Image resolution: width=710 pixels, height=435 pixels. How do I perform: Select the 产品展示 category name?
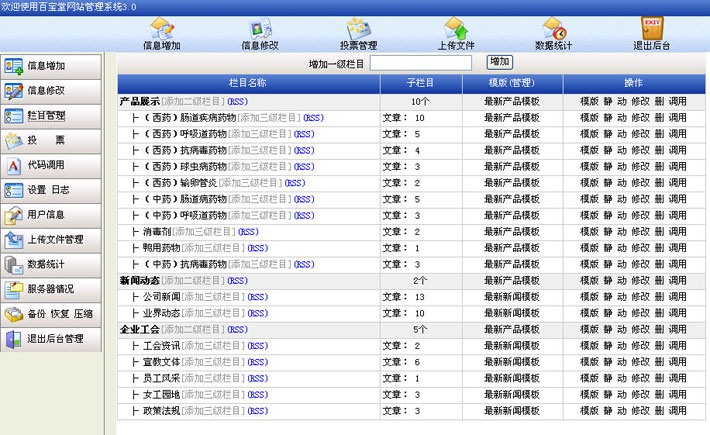coord(140,102)
